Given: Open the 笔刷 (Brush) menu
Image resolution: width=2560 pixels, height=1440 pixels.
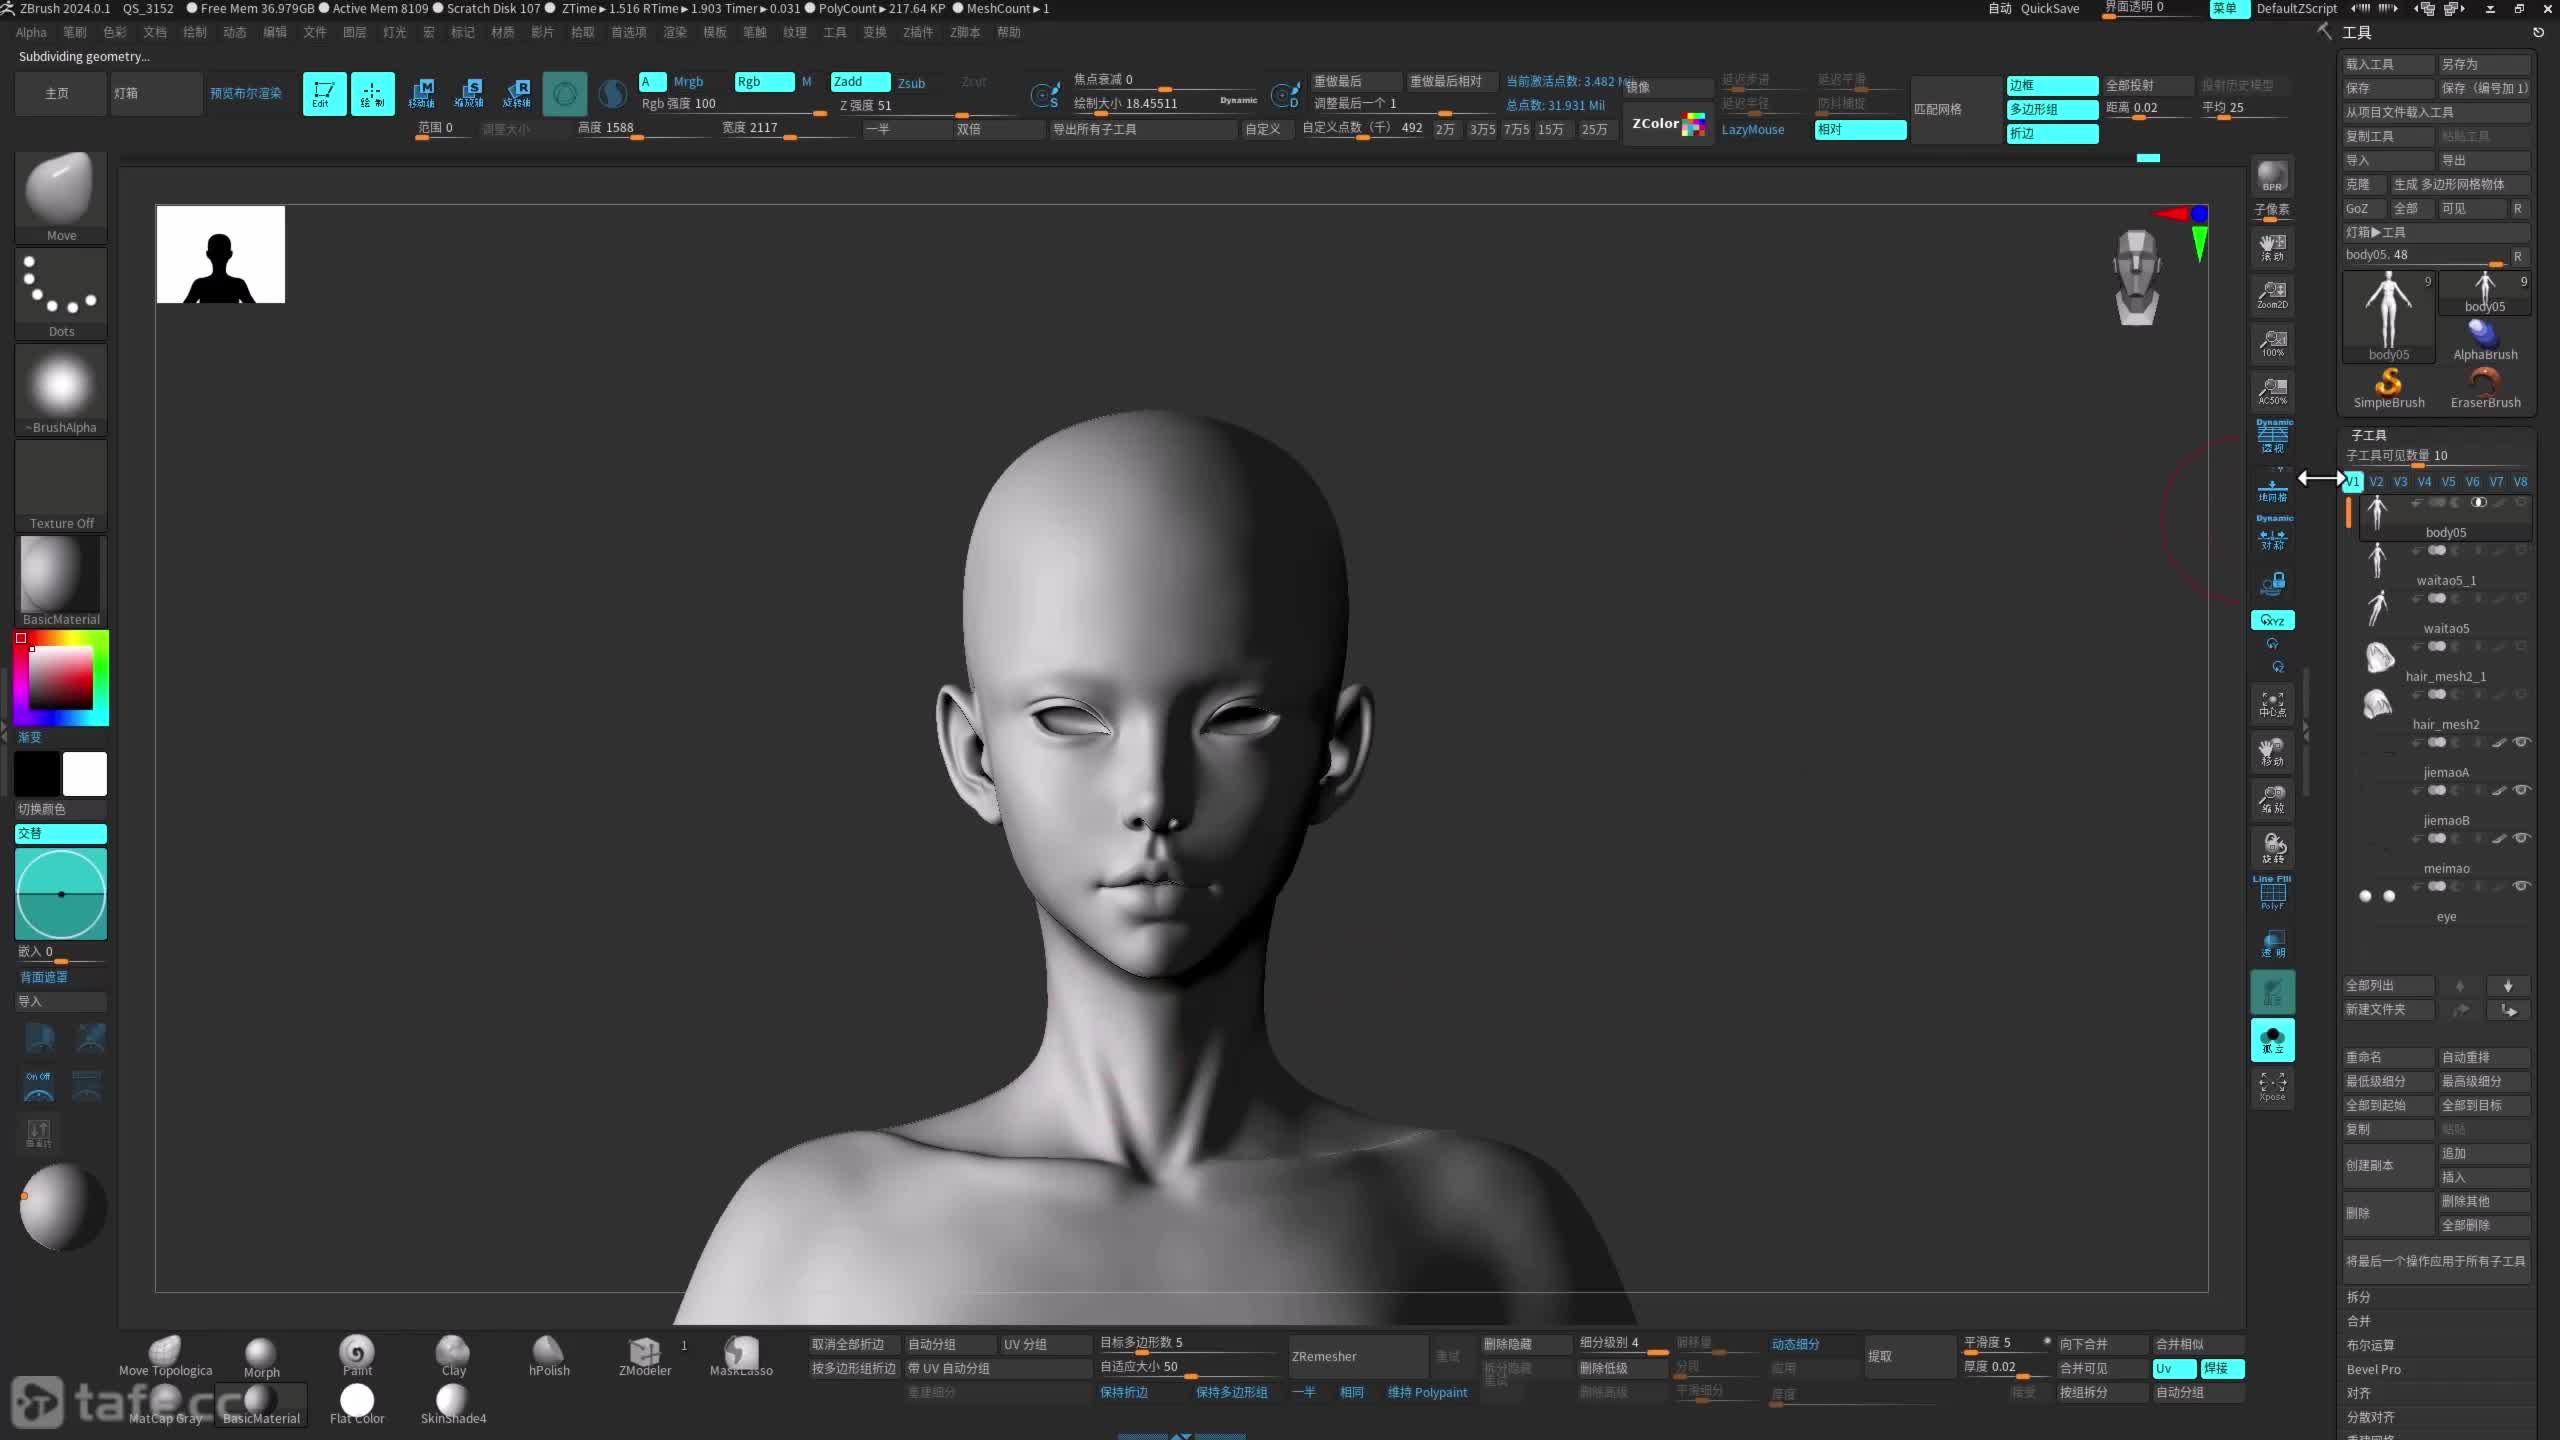Looking at the screenshot, I should [74, 33].
